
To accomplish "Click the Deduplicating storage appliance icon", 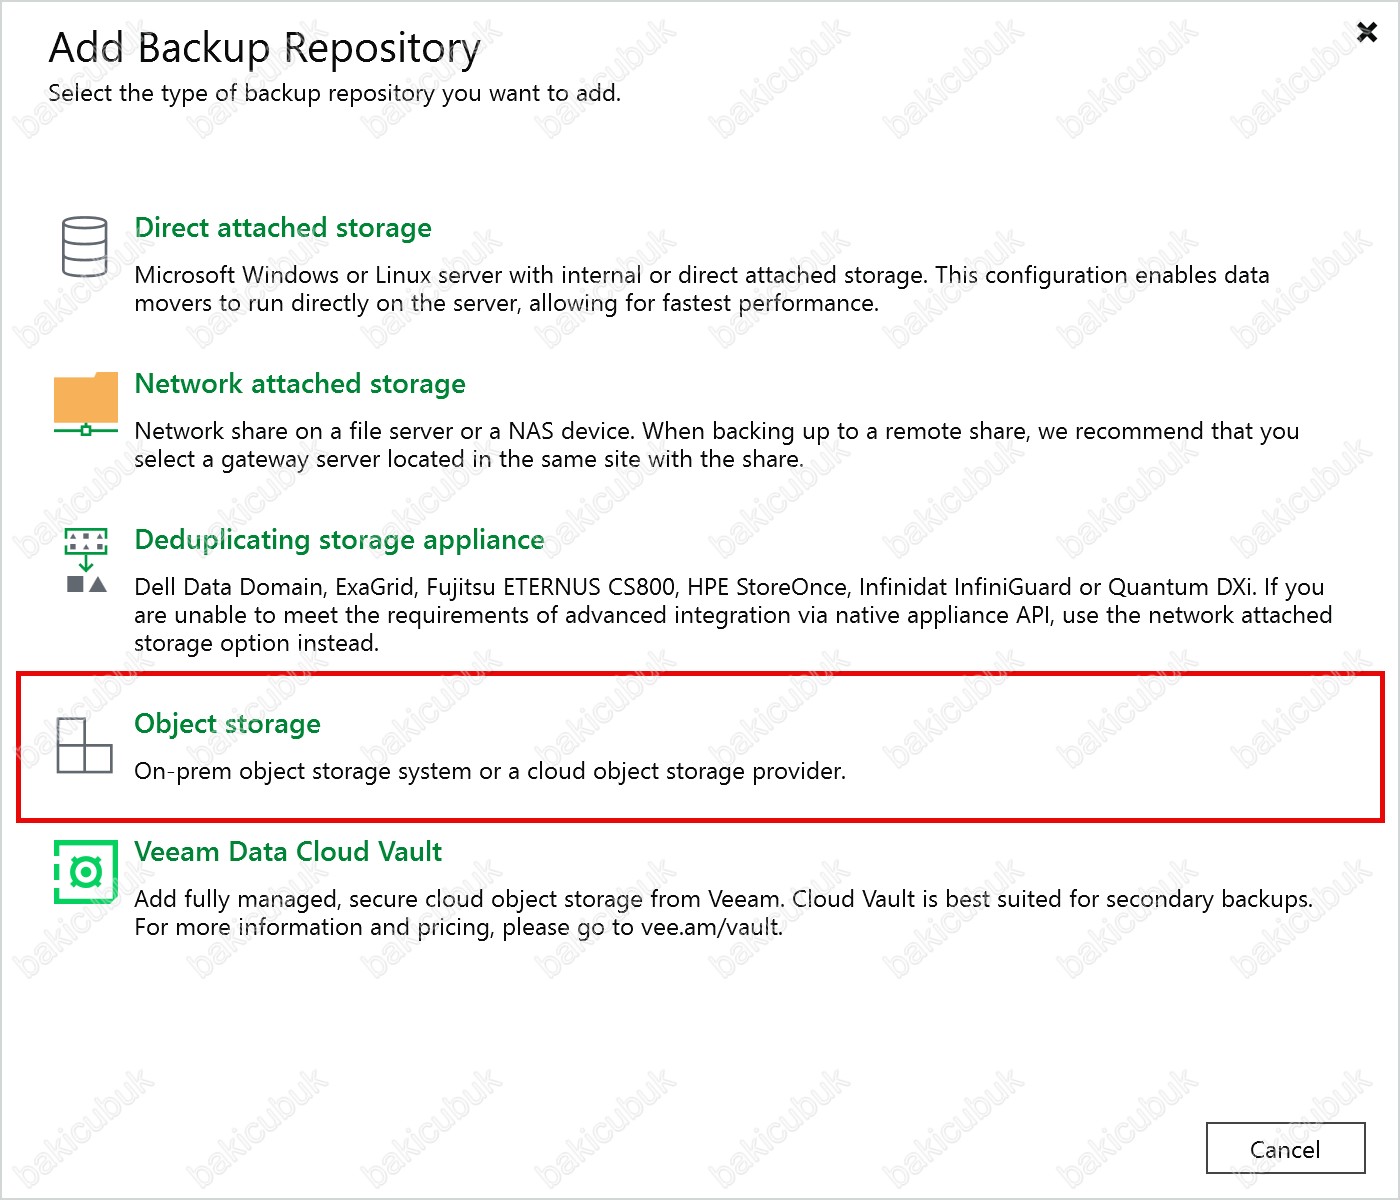I will (x=86, y=561).
